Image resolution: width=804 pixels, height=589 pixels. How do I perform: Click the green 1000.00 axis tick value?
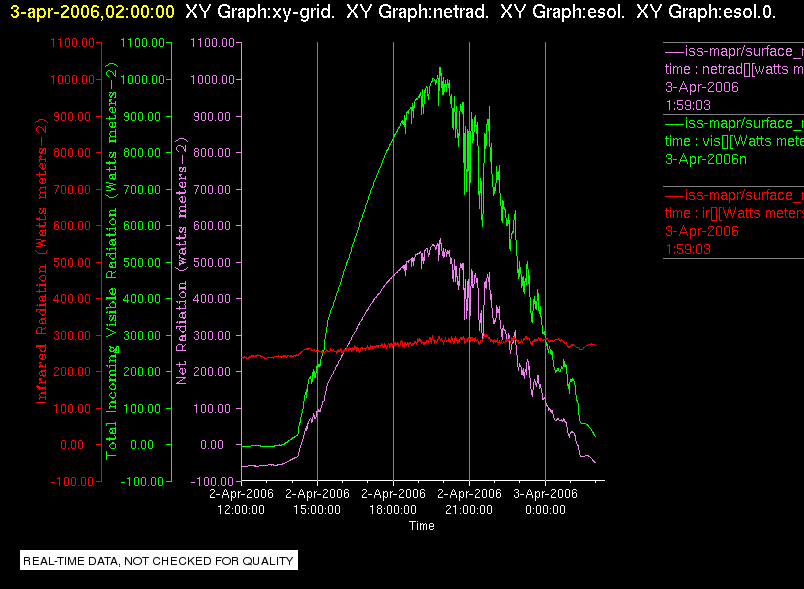[142, 79]
